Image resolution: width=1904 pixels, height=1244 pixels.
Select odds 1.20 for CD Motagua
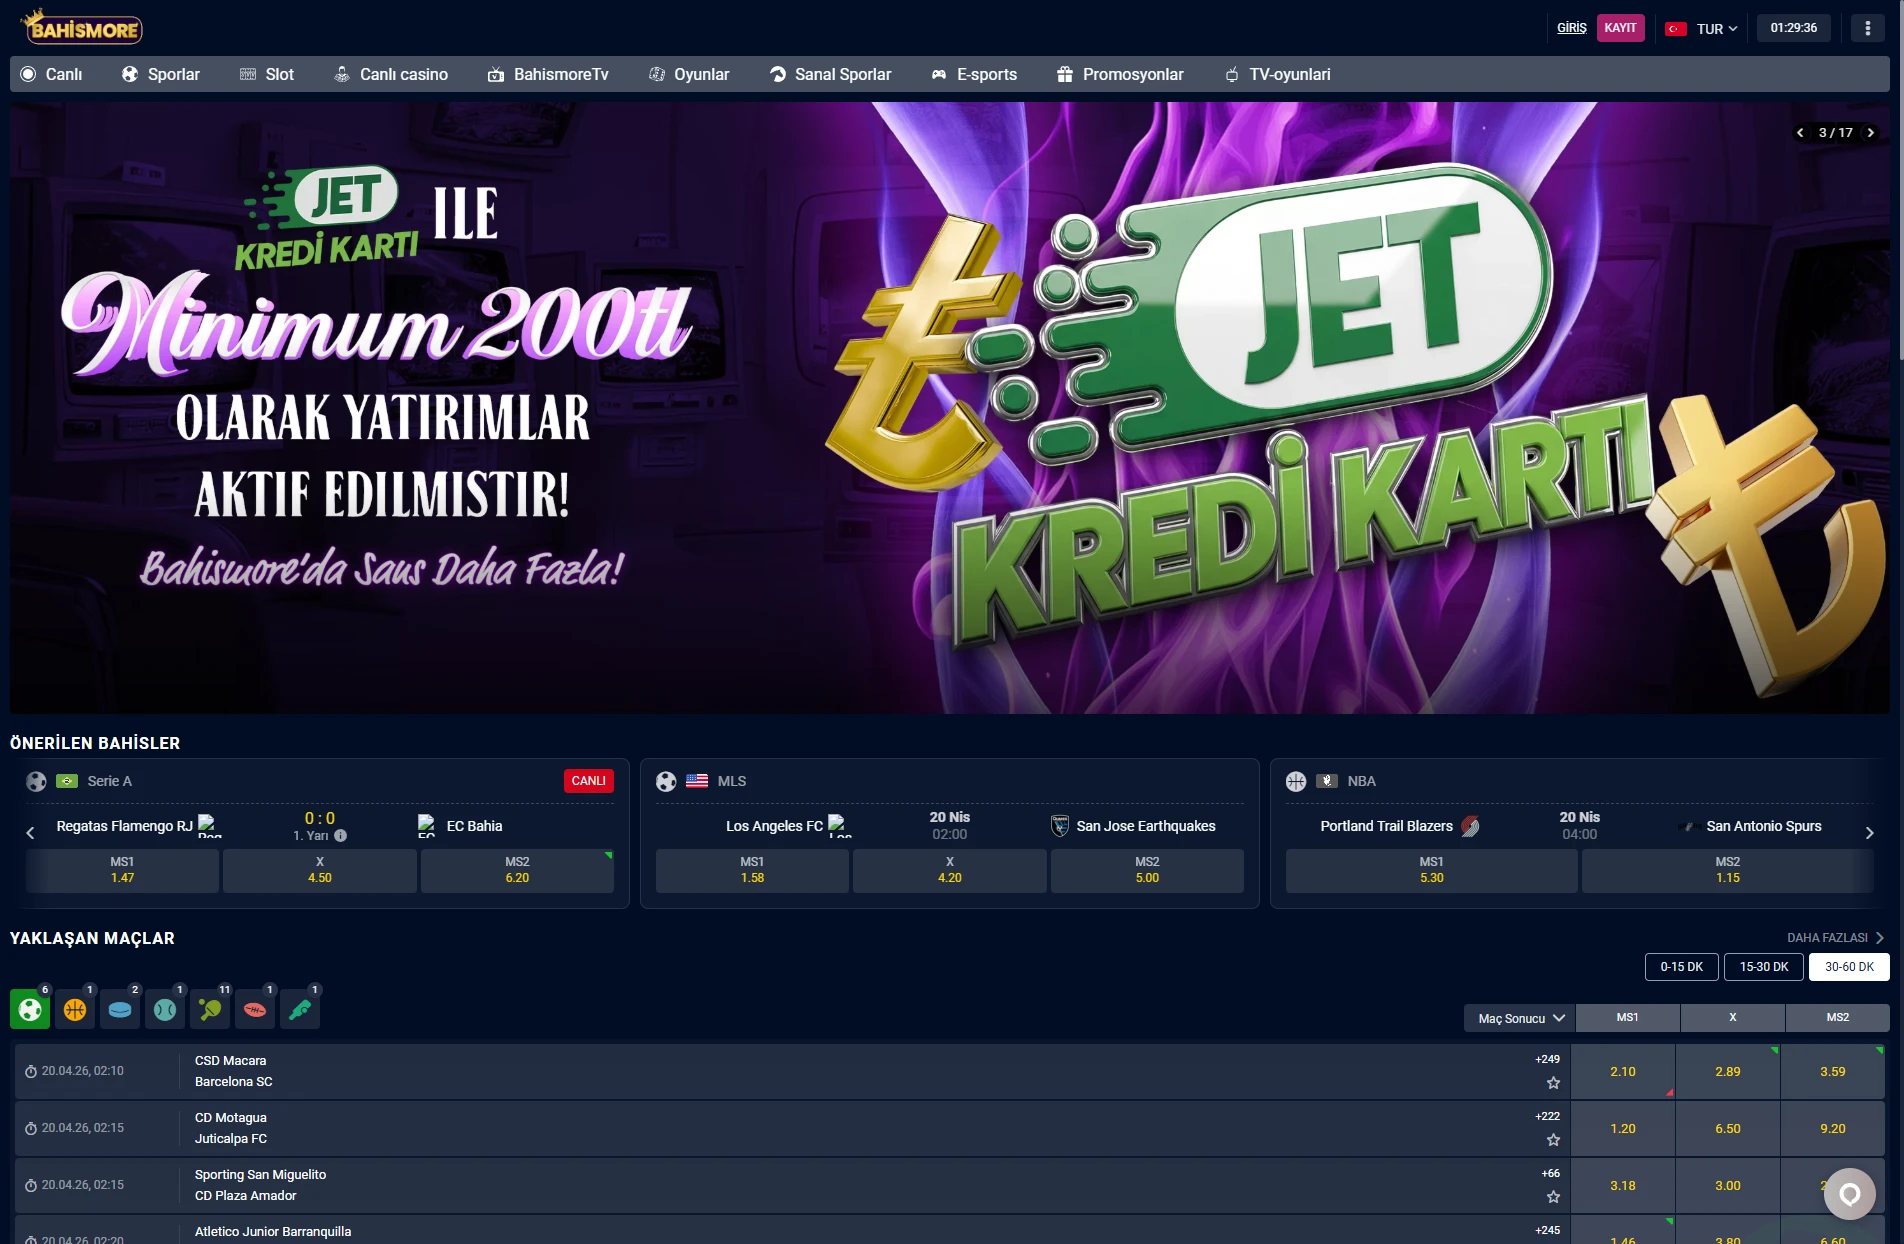pyautogui.click(x=1623, y=1129)
